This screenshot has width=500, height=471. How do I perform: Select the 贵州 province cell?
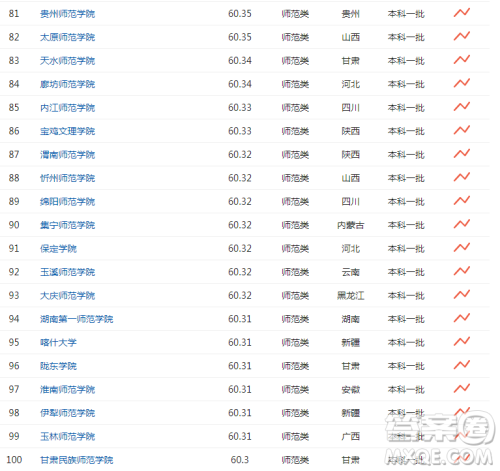tap(350, 14)
